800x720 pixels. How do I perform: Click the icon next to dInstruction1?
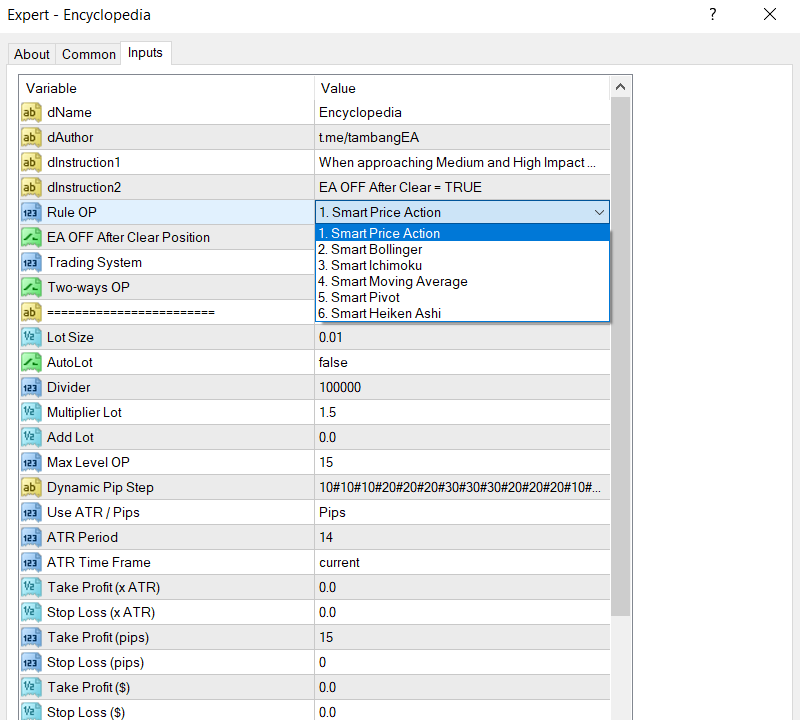click(31, 162)
